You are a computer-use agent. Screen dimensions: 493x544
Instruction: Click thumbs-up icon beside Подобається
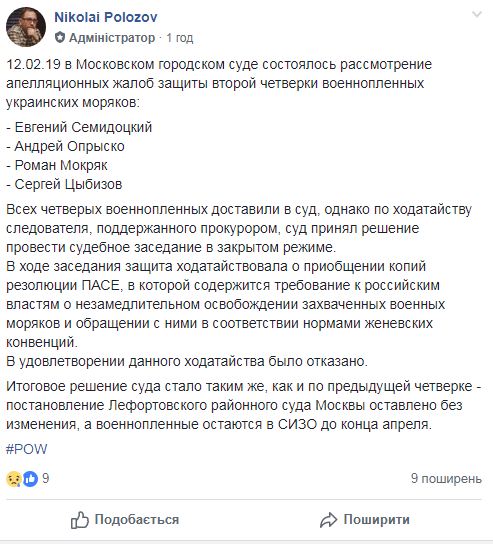(80, 520)
